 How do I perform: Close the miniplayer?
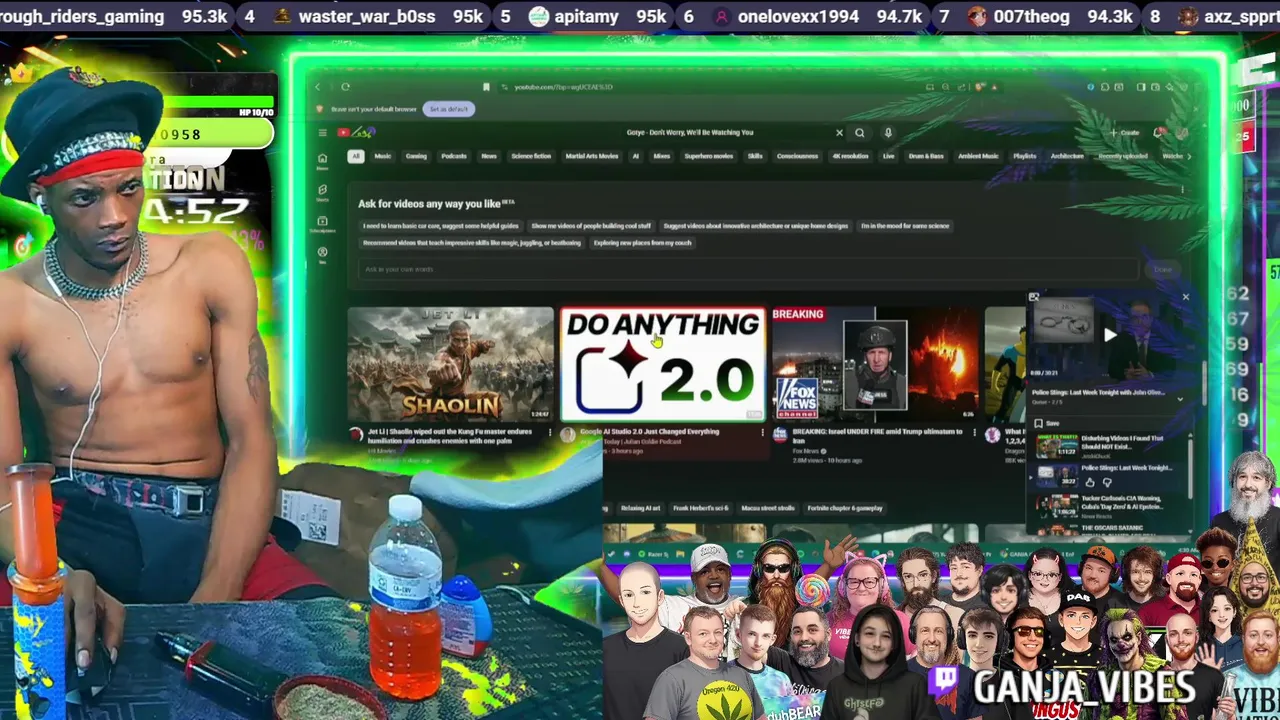[x=1186, y=297]
